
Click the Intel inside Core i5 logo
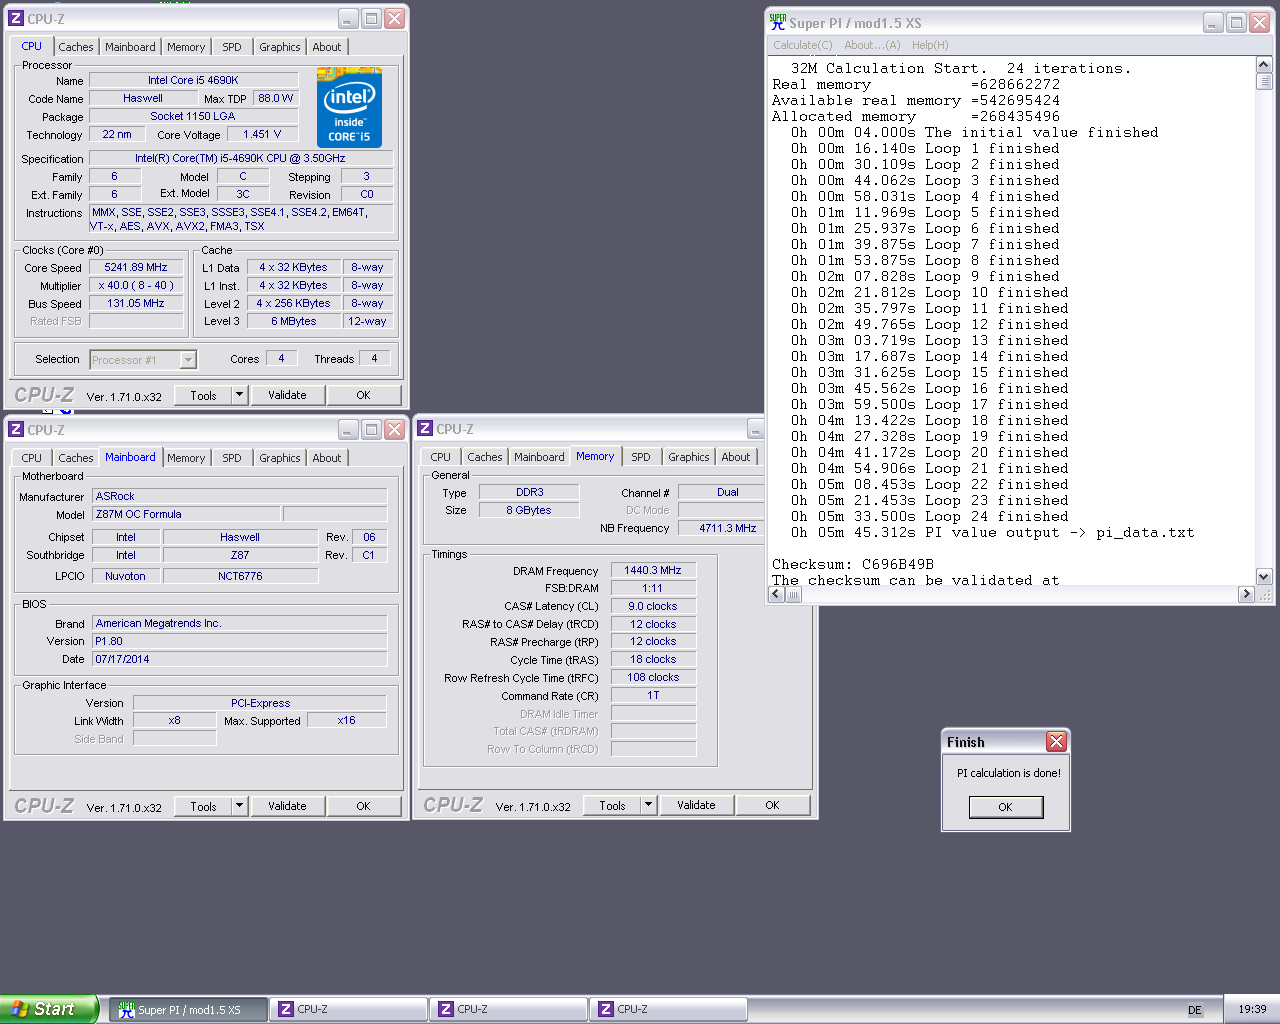coord(349,107)
